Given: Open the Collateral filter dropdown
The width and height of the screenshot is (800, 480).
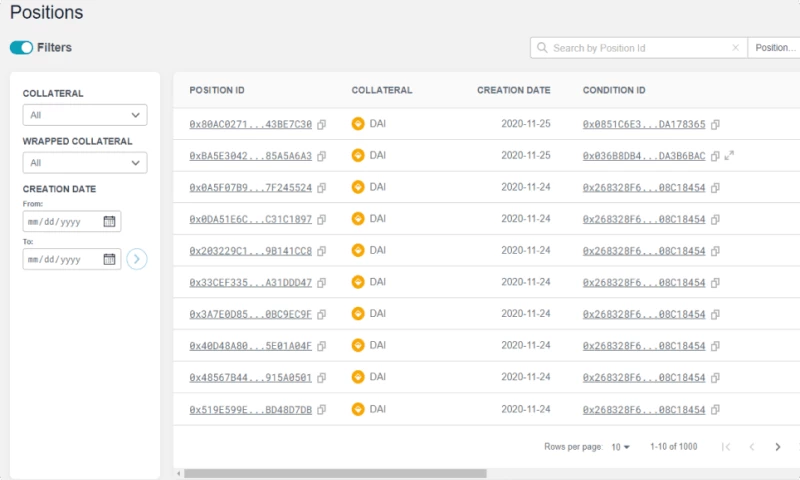Looking at the screenshot, I should (x=85, y=115).
